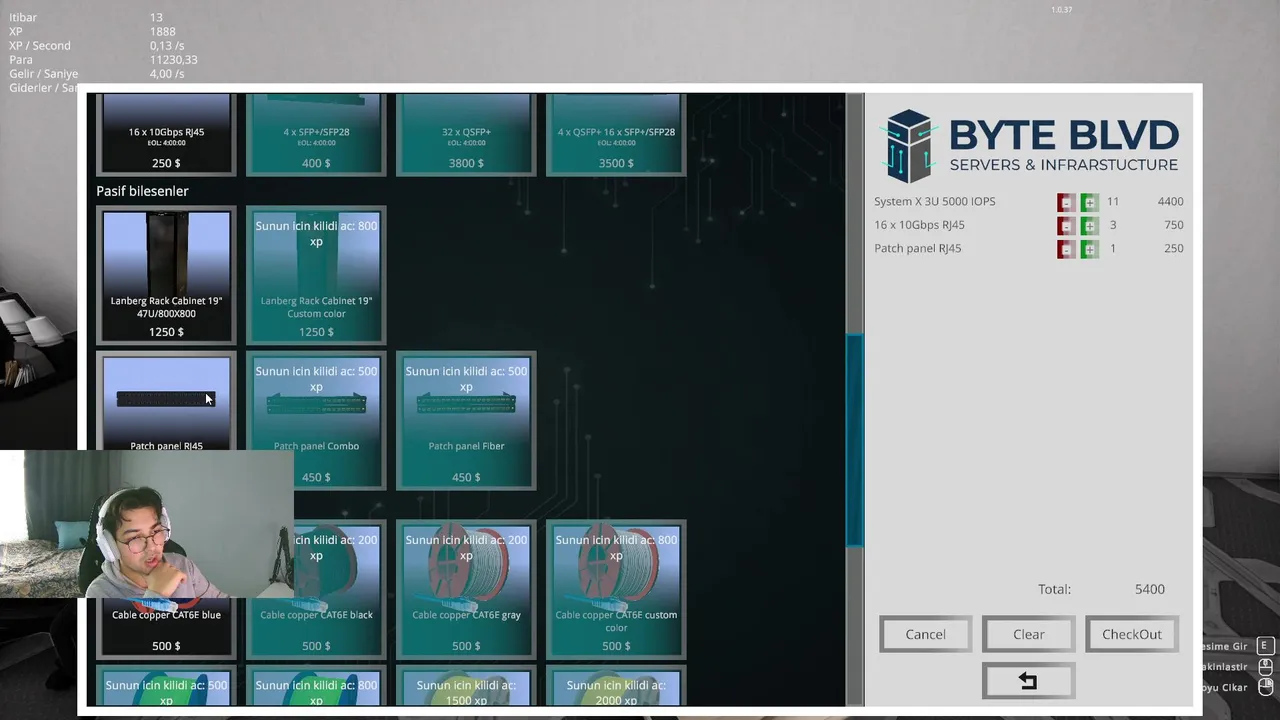Click the CheckOut button

(1131, 634)
